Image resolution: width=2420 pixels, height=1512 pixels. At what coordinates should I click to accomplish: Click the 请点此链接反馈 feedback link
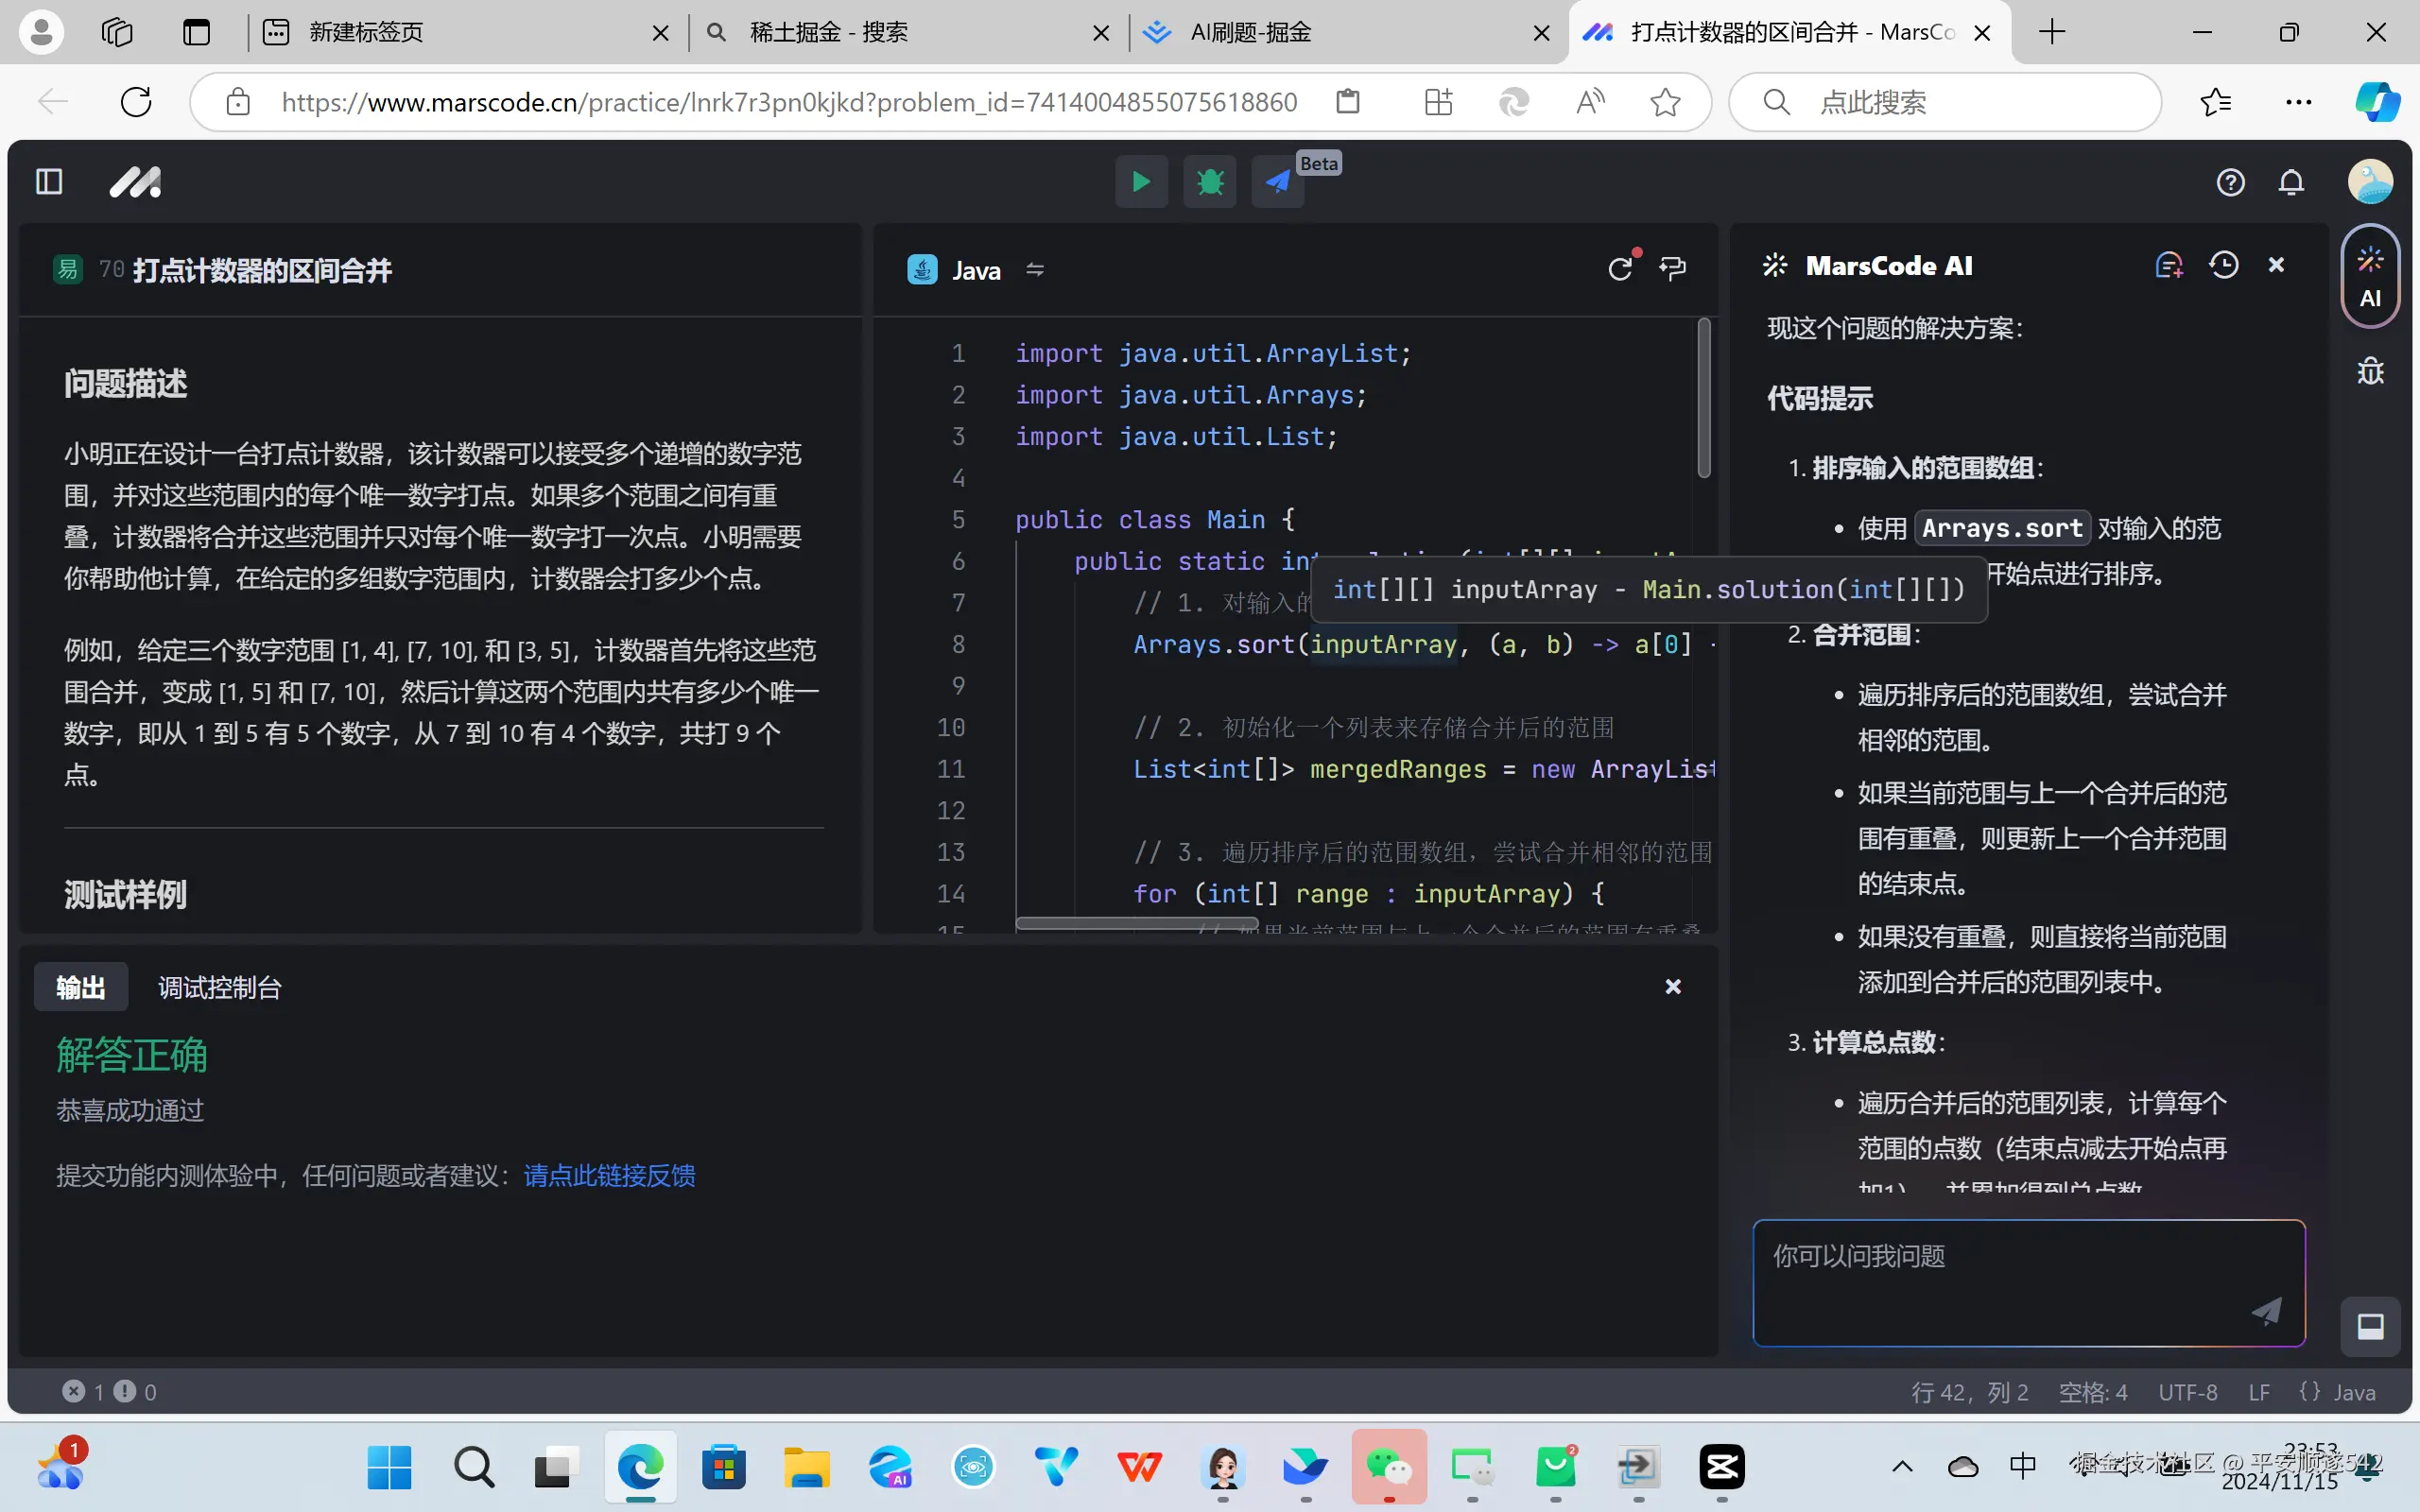(609, 1175)
